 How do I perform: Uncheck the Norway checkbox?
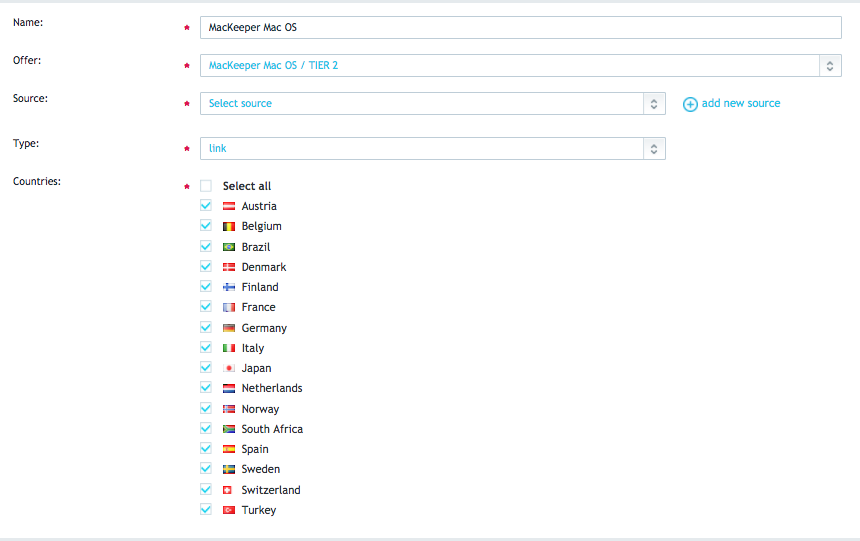coord(206,408)
